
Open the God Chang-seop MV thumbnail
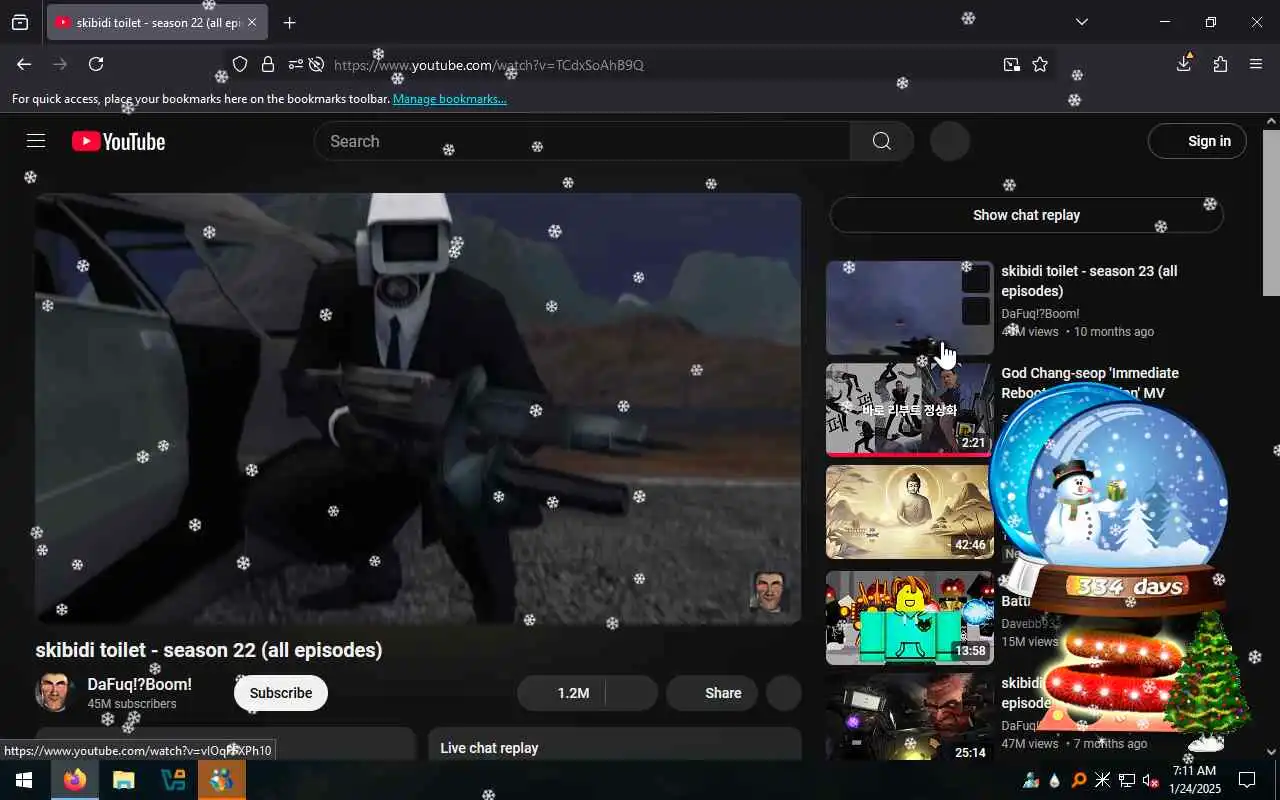point(909,410)
